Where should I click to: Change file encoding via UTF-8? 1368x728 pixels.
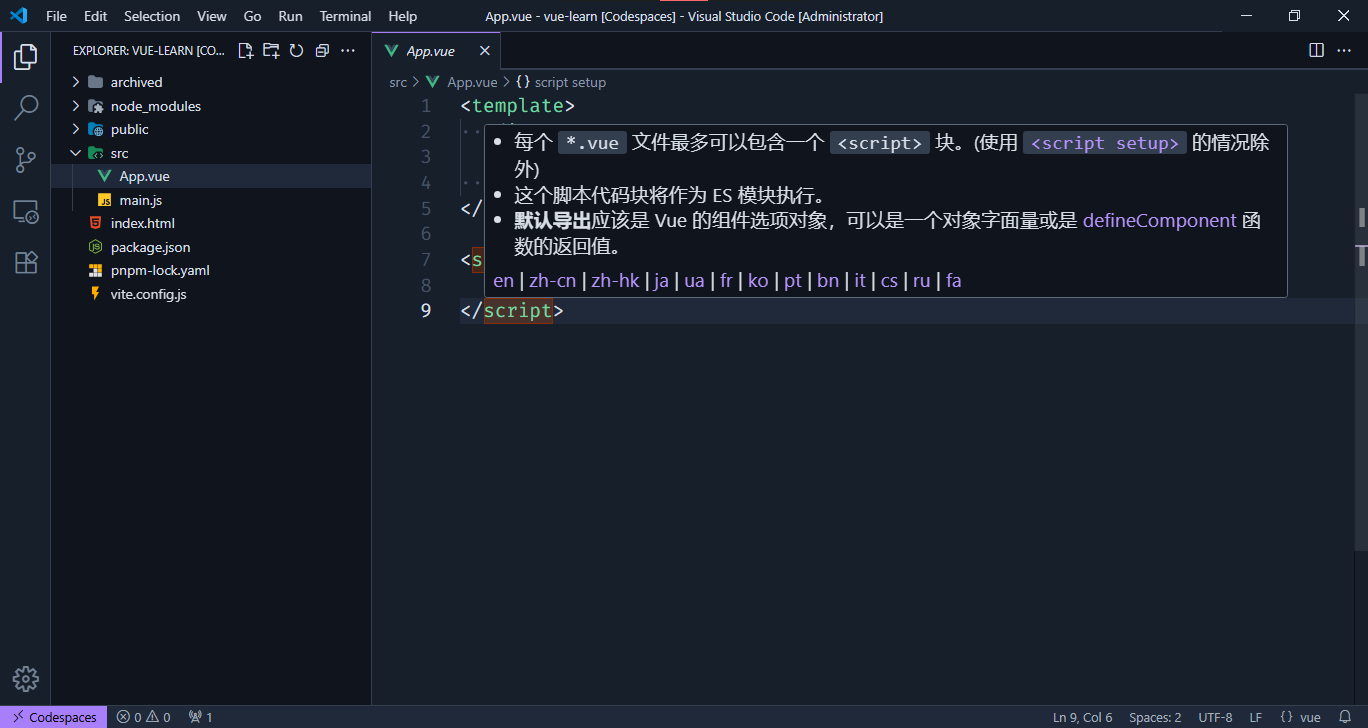1215,717
